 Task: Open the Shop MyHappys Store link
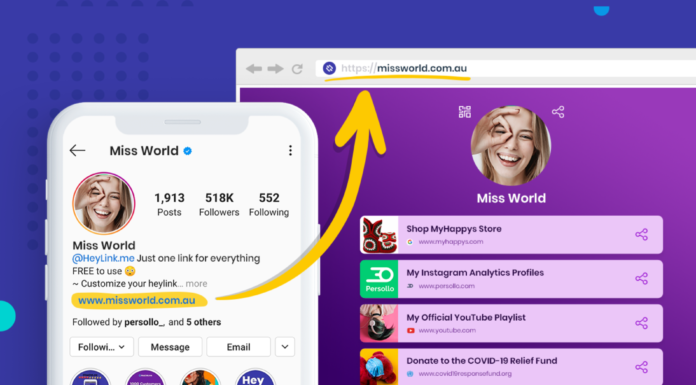pos(511,235)
